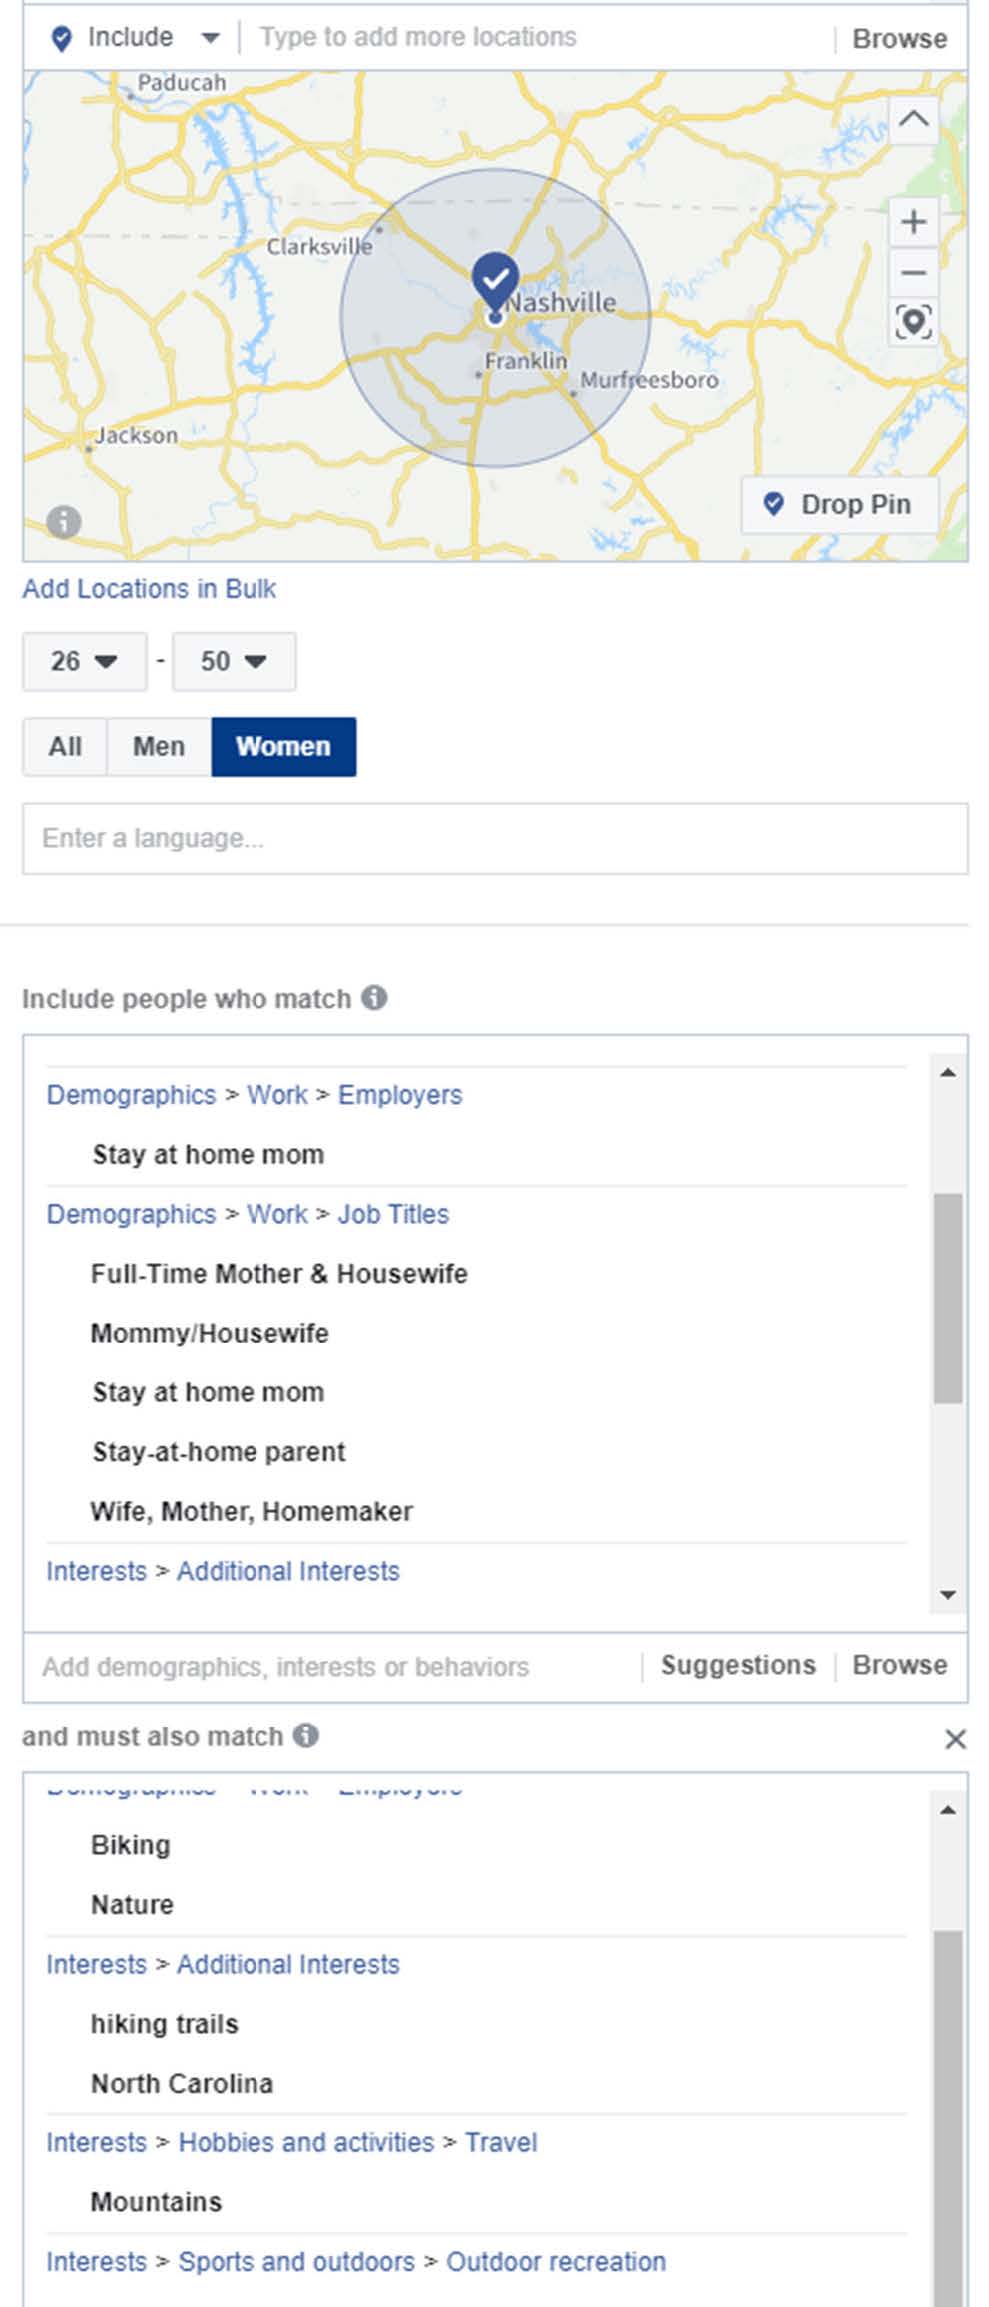Image resolution: width=989 pixels, height=2307 pixels.
Task: Click the map target location icon
Action: point(912,323)
